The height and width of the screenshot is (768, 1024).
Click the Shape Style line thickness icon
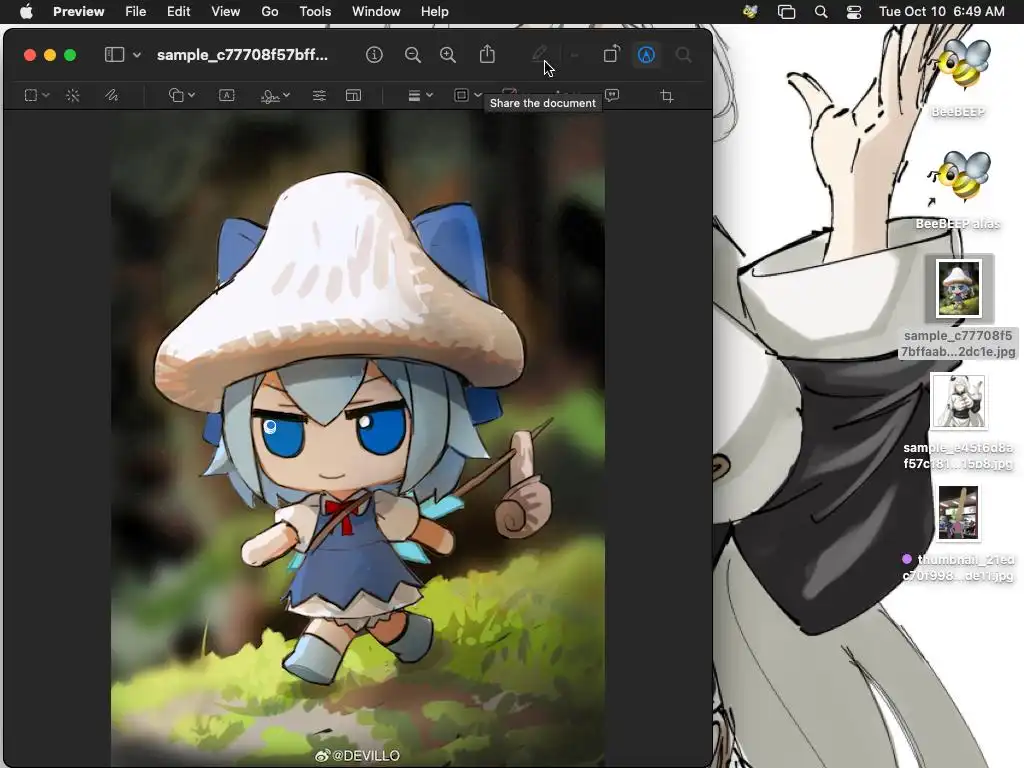pyautogui.click(x=414, y=96)
